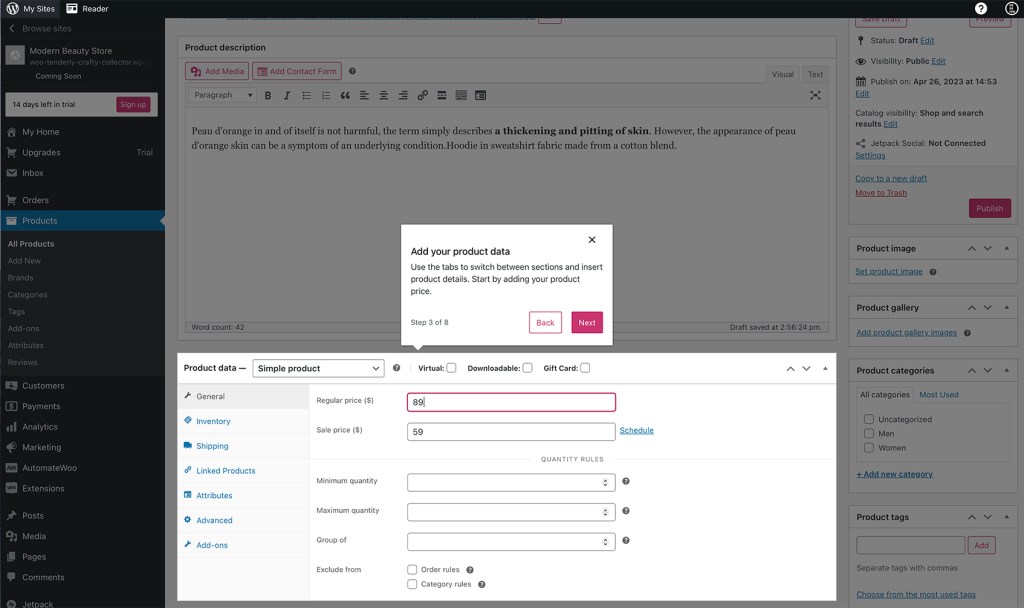Toggle bold formatting in description editor
Screen dimensions: 1024x608
point(268,95)
